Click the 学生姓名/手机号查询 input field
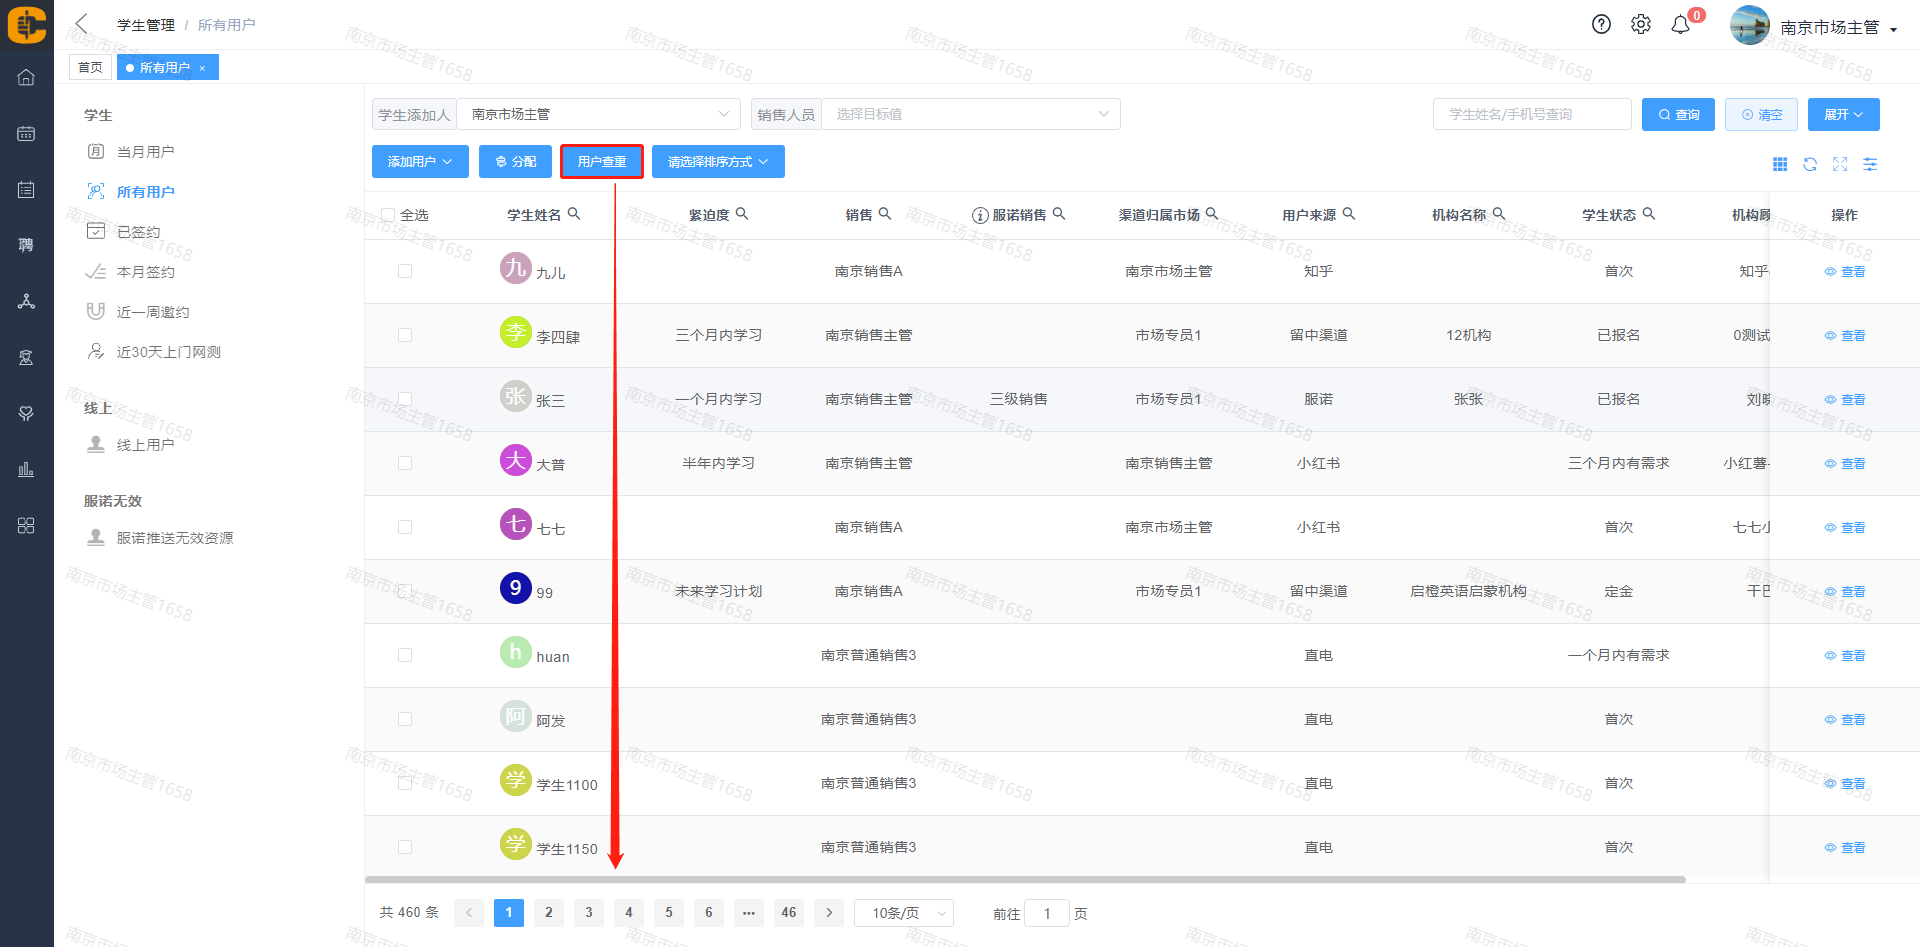This screenshot has height=947, width=1920. click(x=1531, y=115)
